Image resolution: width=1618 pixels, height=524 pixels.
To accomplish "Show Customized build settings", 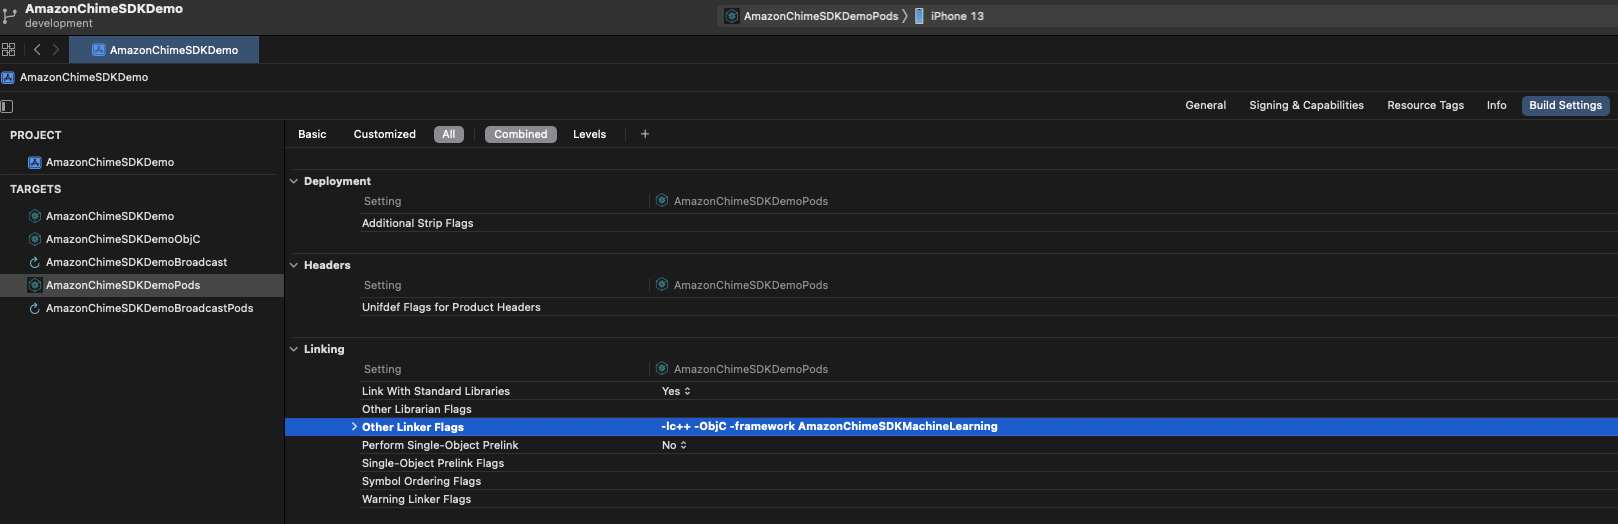I will 384,134.
